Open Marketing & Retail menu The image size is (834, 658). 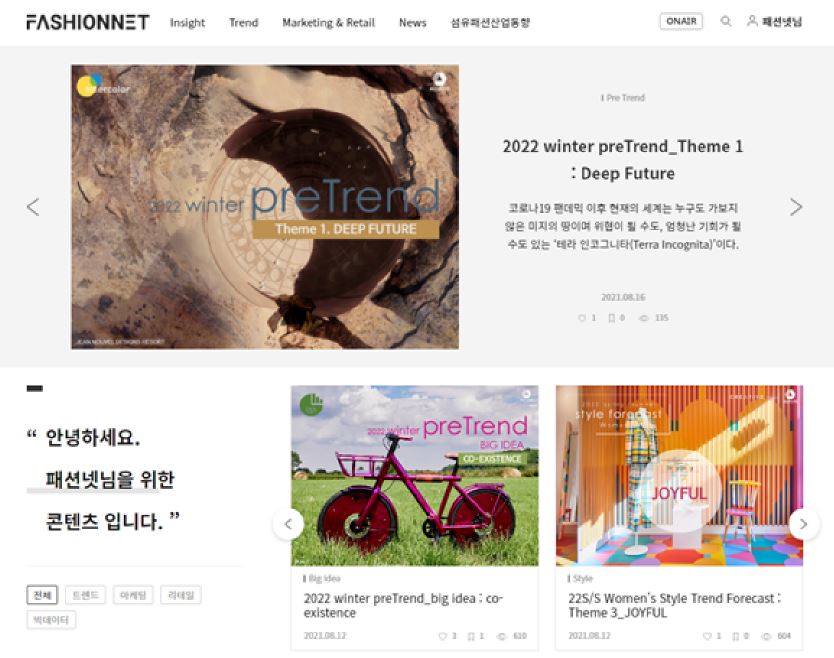pyautogui.click(x=328, y=22)
